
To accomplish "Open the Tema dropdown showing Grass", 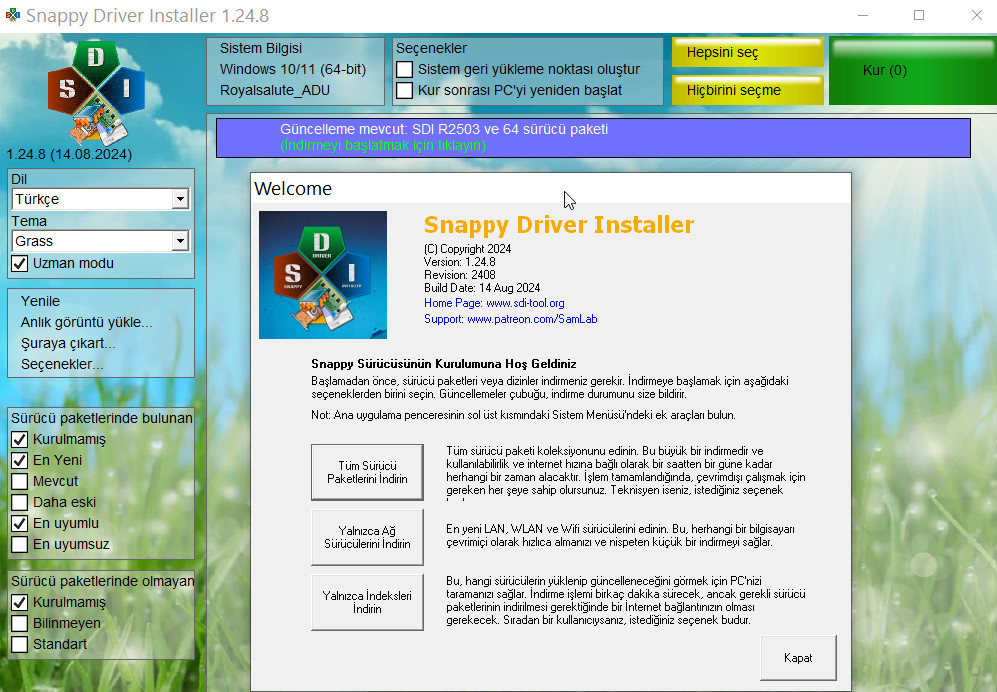I will tap(100, 241).
